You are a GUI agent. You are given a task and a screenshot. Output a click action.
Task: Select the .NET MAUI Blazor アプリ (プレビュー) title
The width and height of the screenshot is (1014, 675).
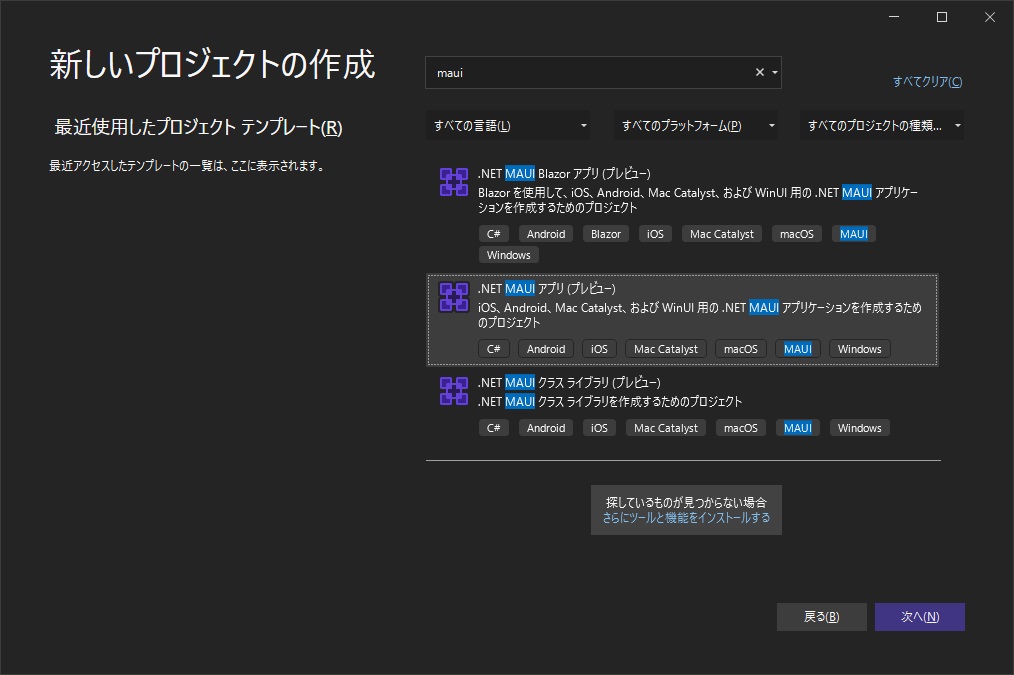click(x=564, y=174)
